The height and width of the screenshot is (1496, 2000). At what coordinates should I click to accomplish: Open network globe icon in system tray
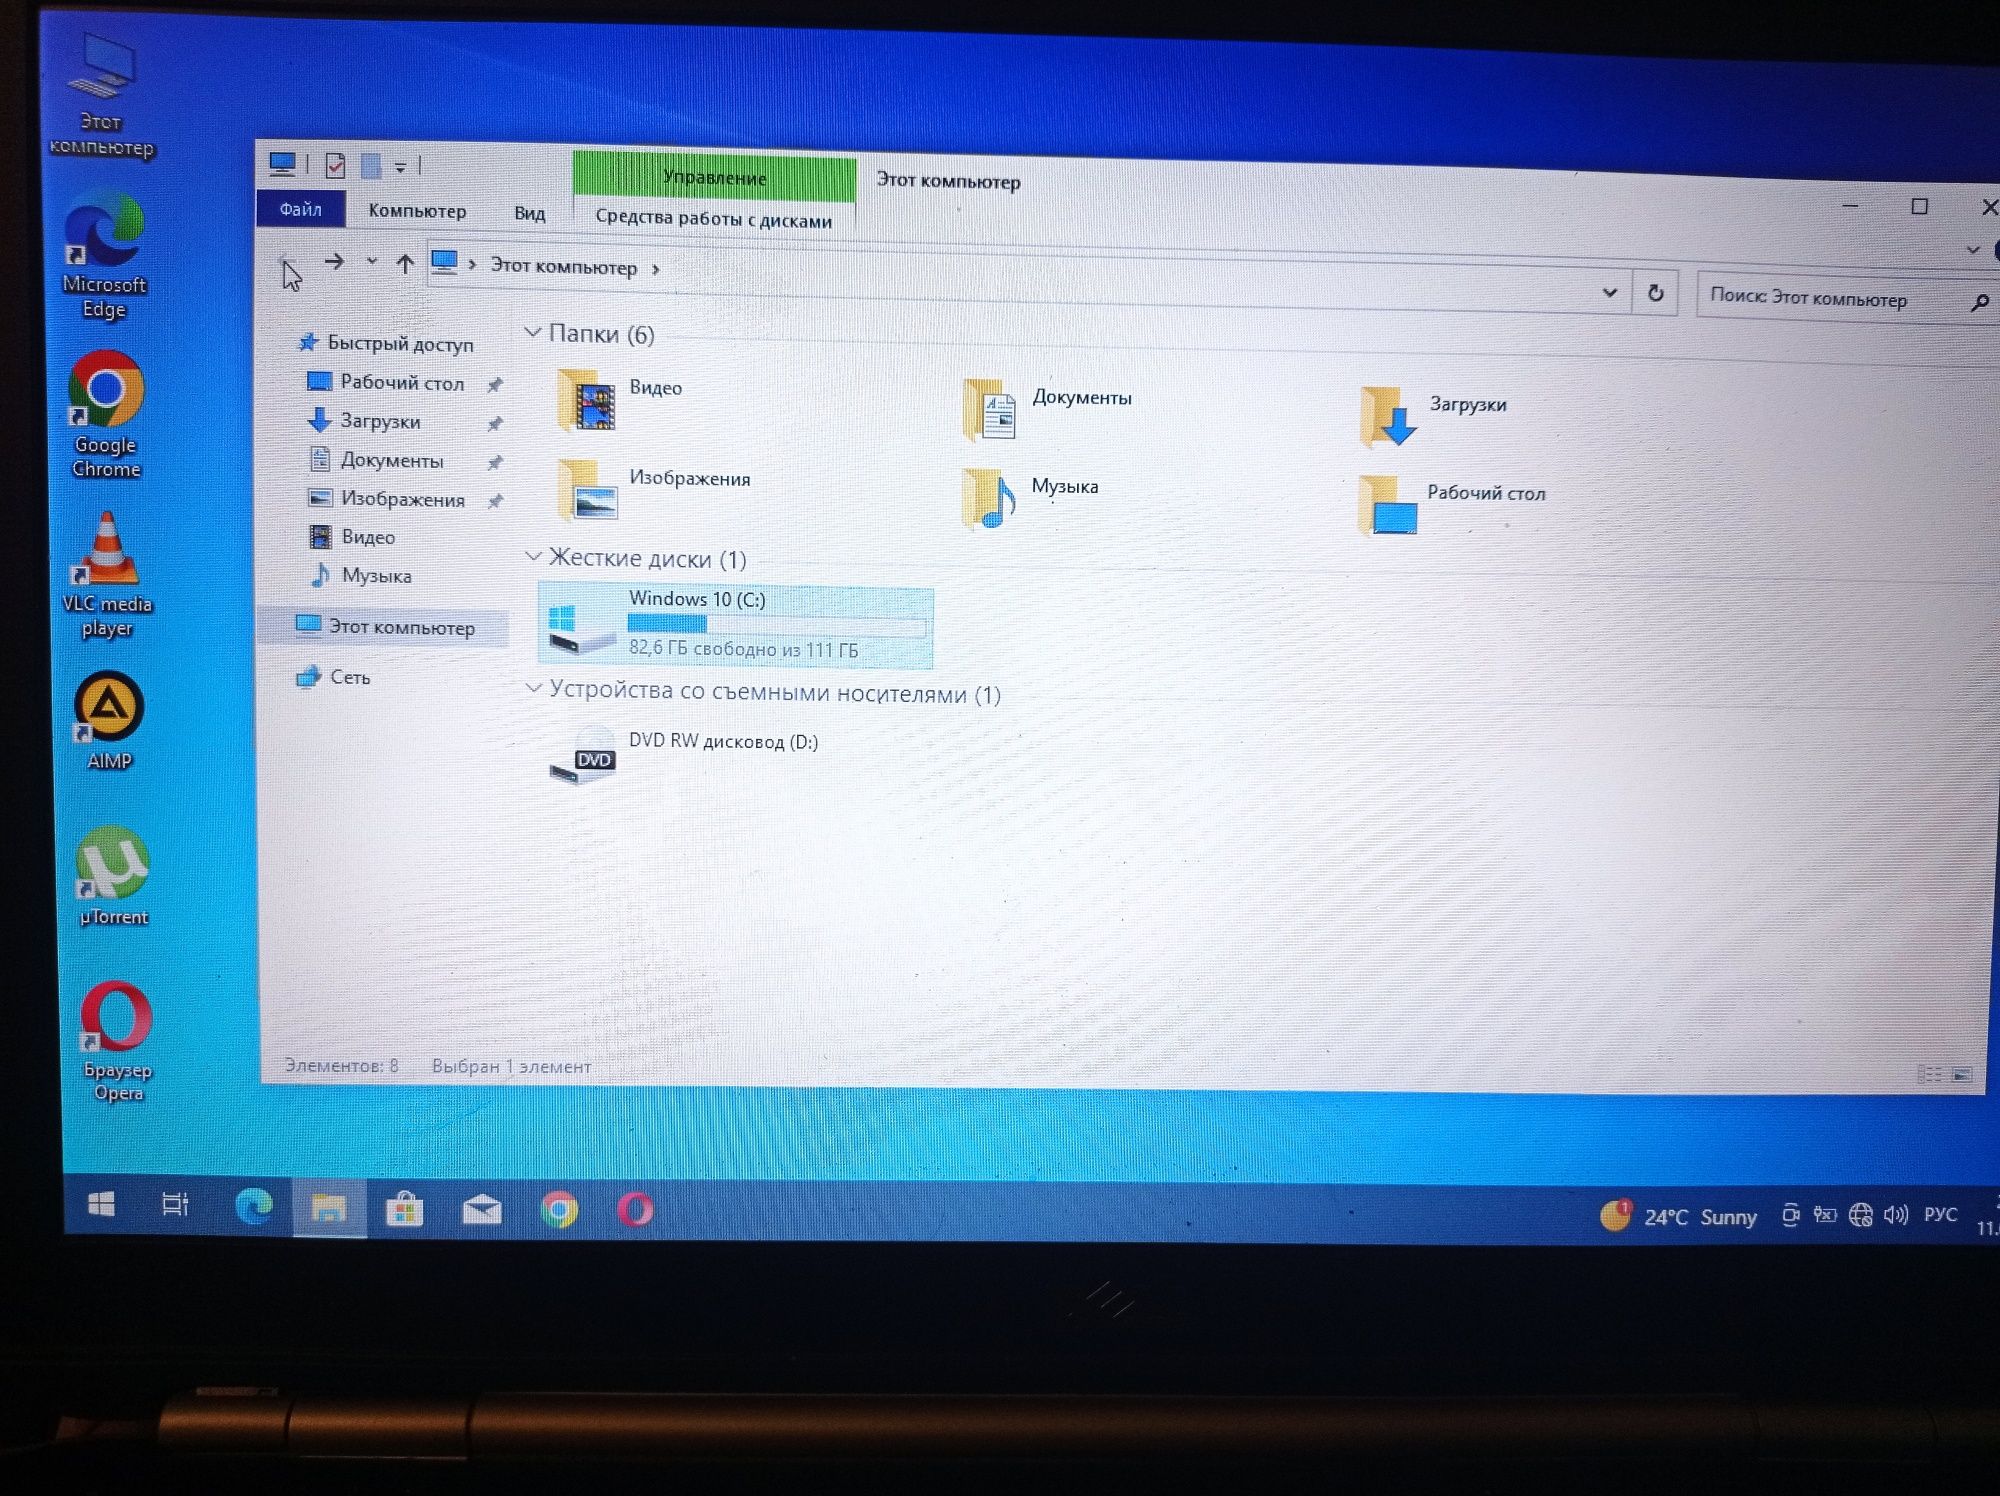coord(1861,1215)
